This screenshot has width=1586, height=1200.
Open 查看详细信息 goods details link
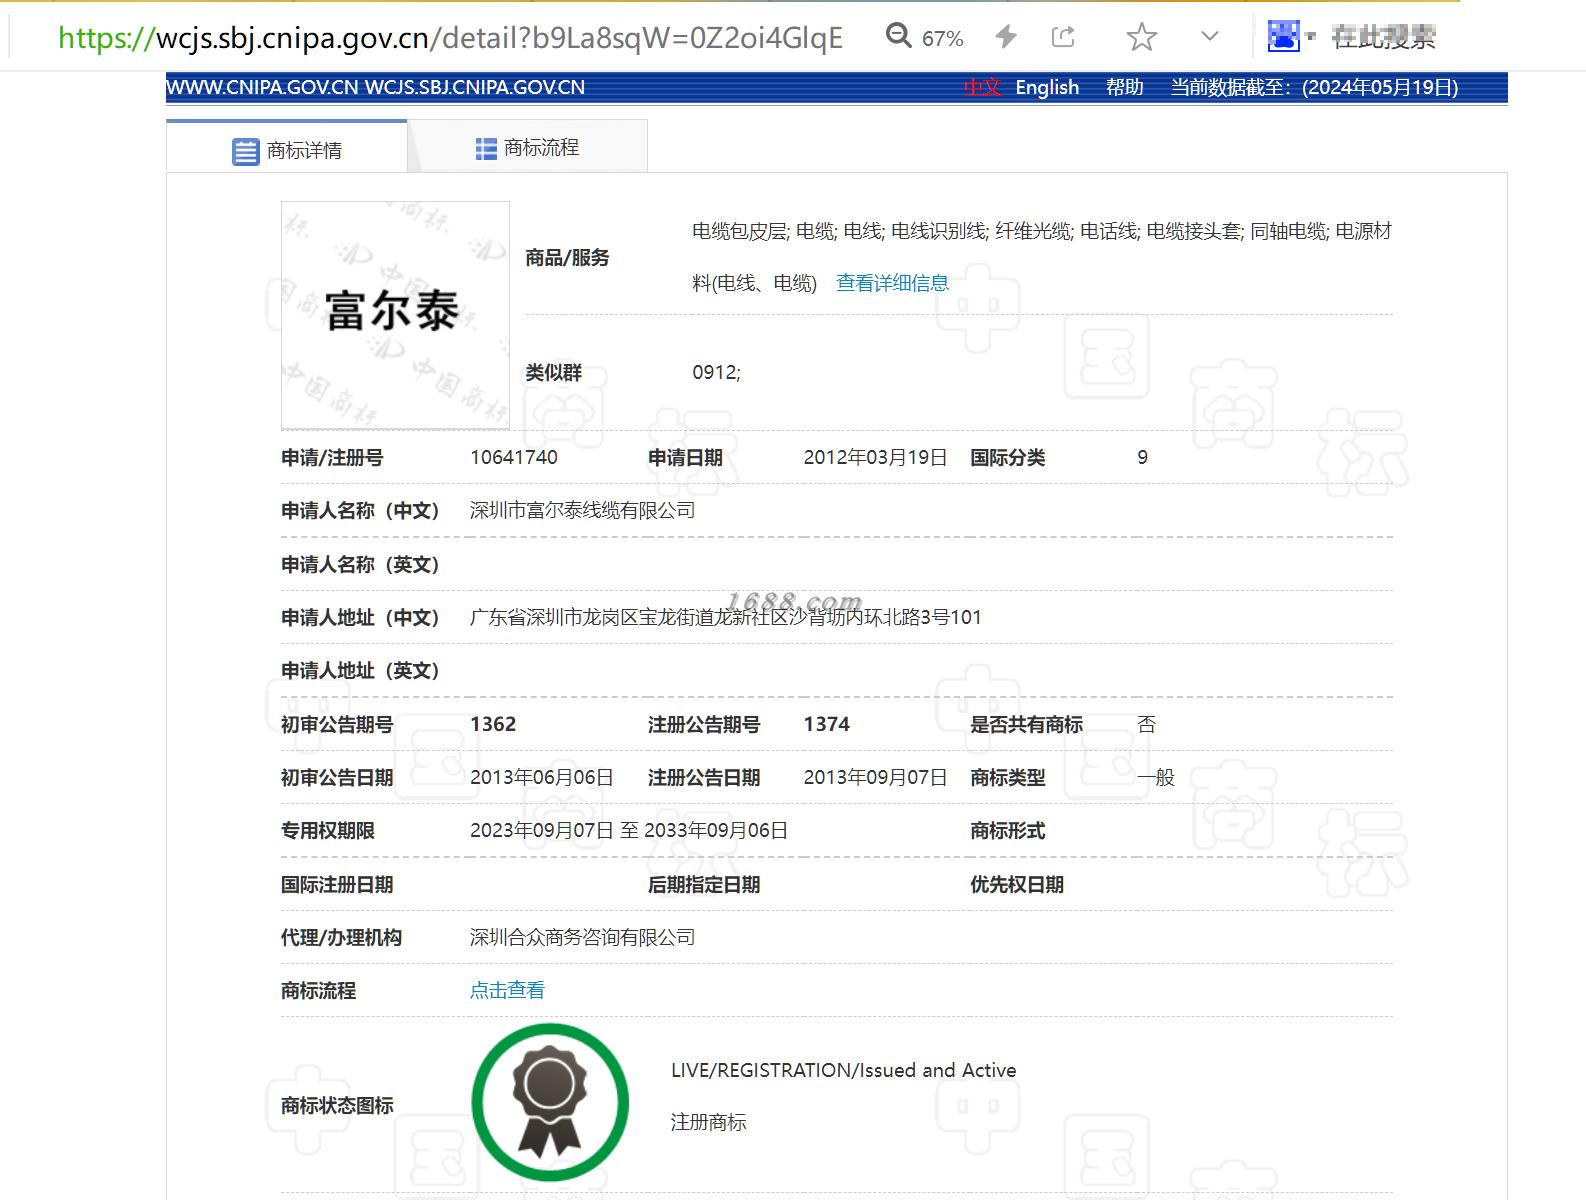(892, 283)
